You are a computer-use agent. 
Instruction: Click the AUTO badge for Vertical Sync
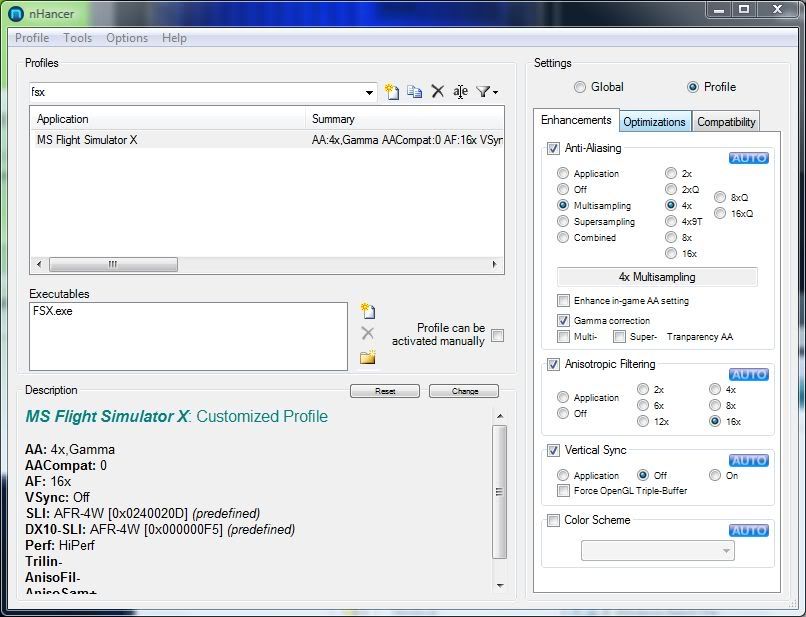[x=748, y=460]
